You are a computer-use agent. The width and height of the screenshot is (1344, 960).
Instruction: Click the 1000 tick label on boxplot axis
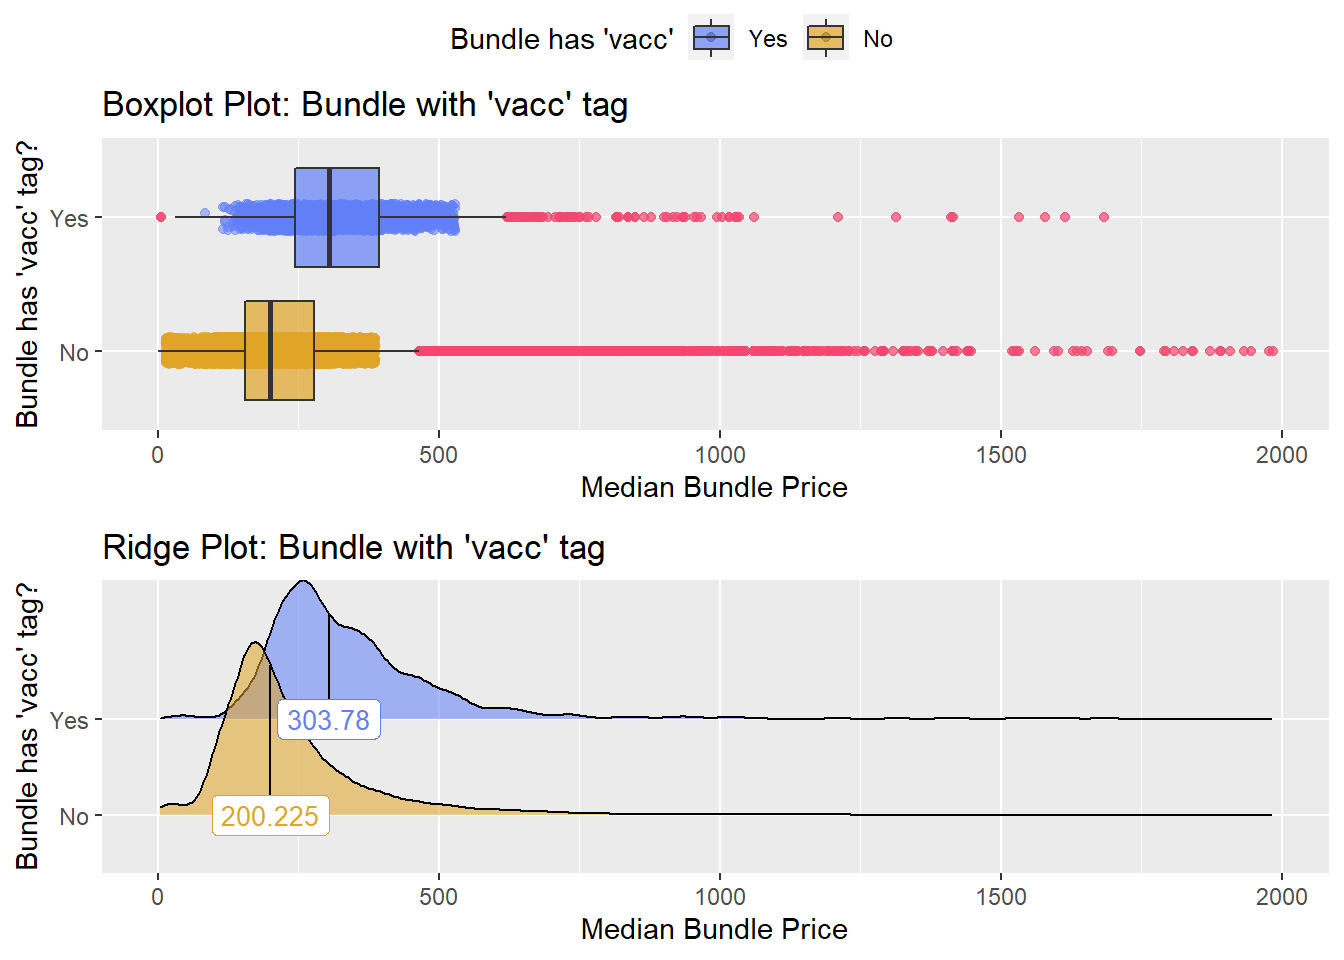point(720,455)
